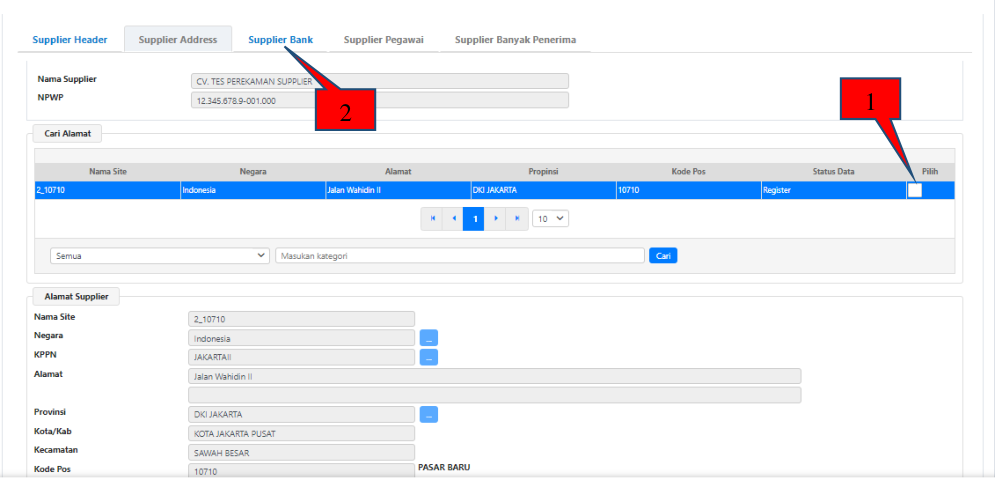This screenshot has width=995, height=480.
Task: Select the 2_10710 address row
Action: pos(400,190)
